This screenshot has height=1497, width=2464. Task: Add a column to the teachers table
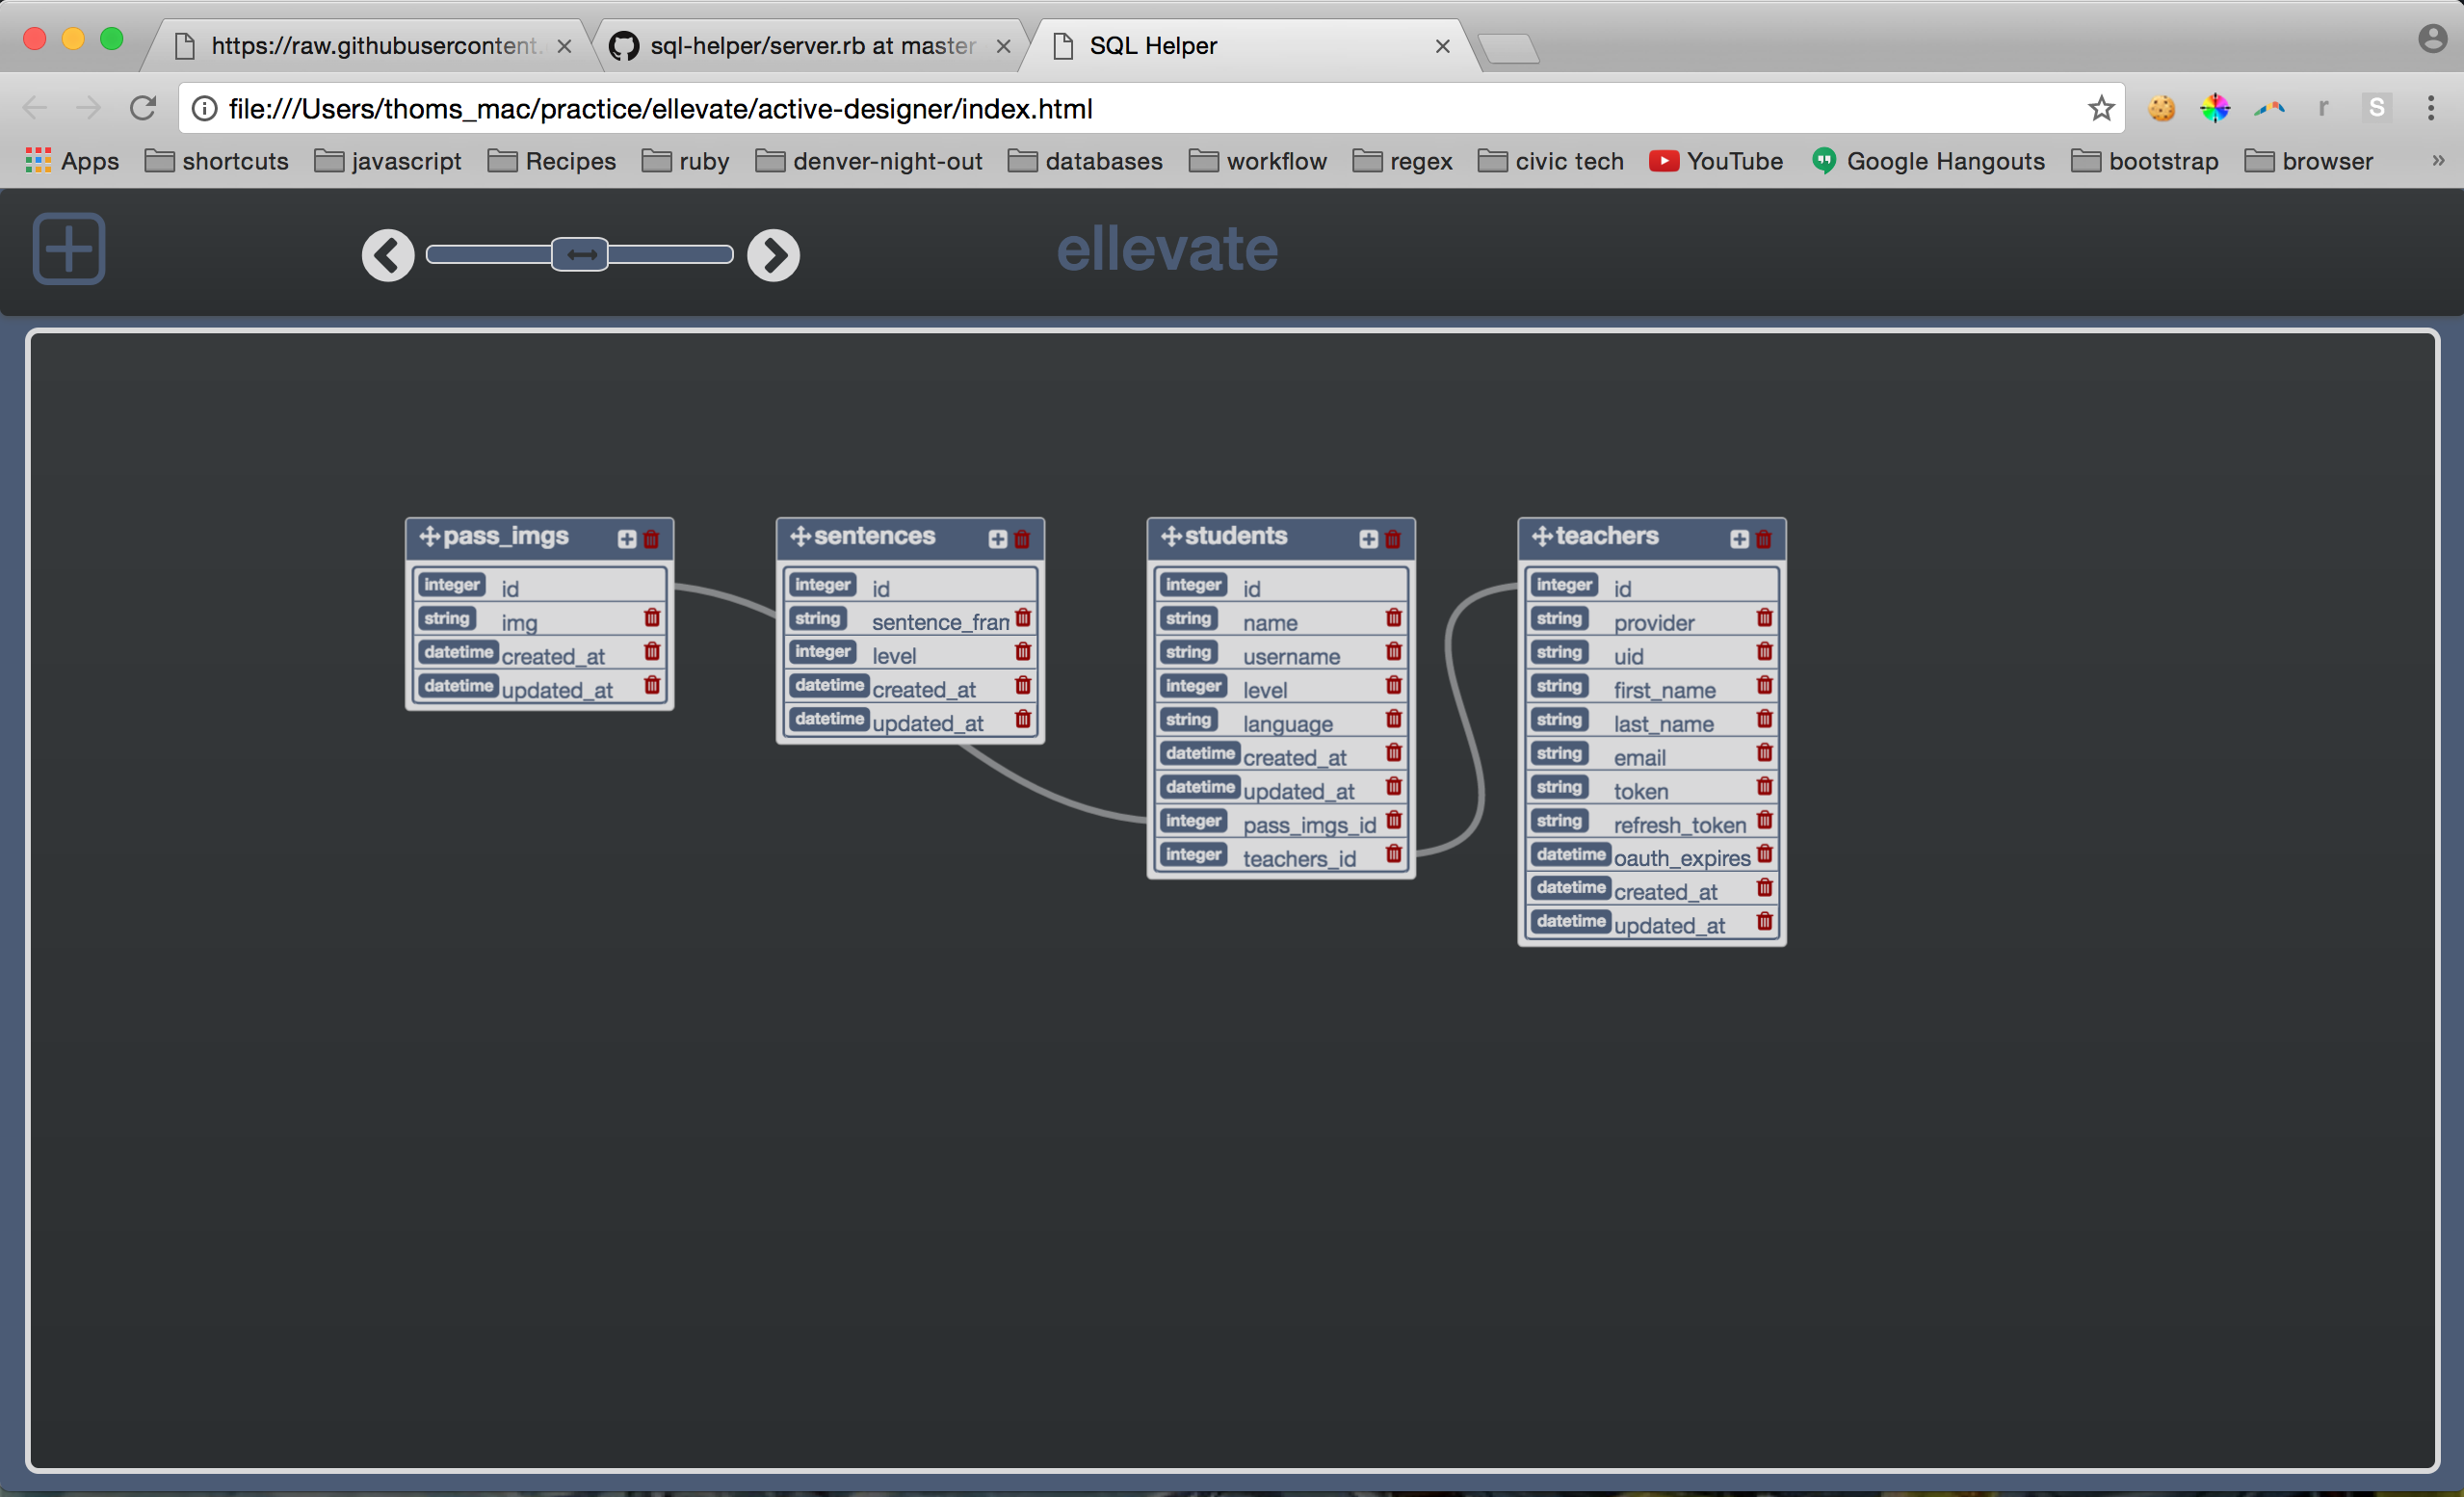coord(1737,539)
